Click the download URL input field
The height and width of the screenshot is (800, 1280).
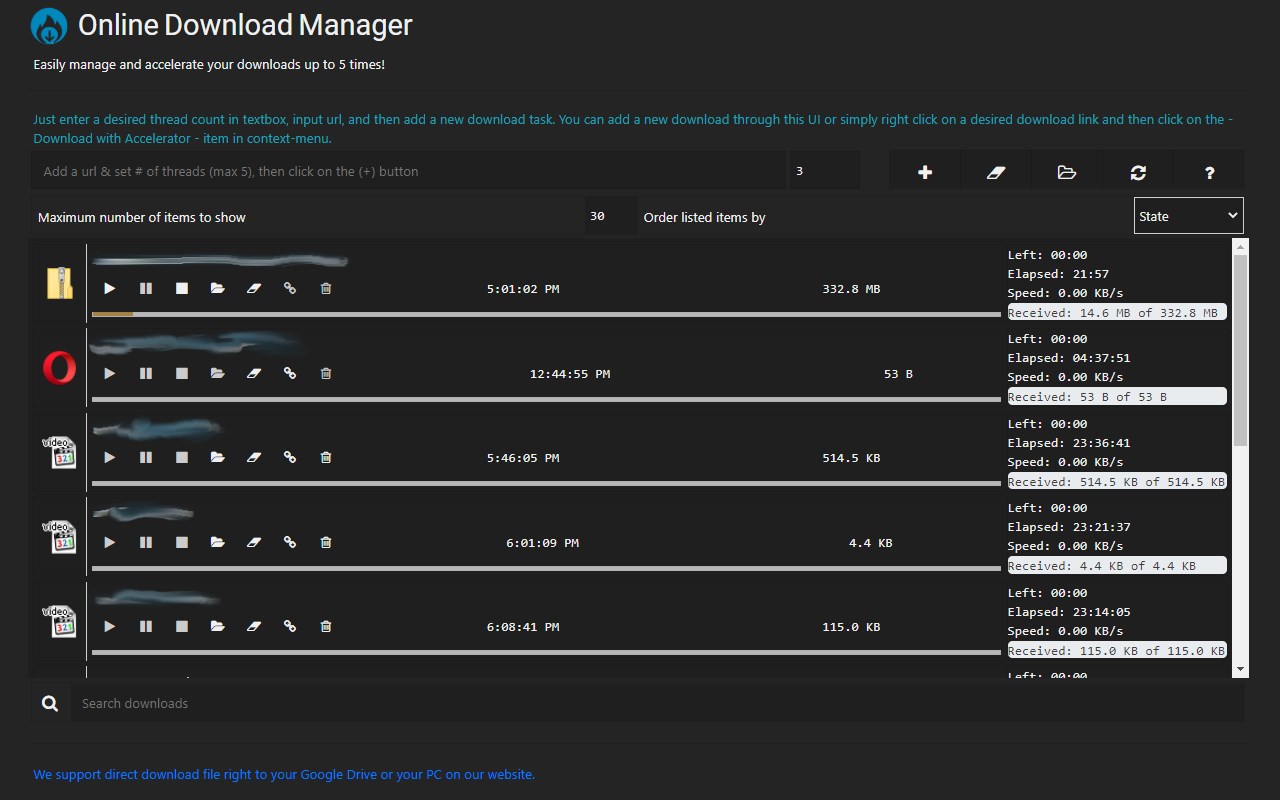pyautogui.click(x=408, y=172)
